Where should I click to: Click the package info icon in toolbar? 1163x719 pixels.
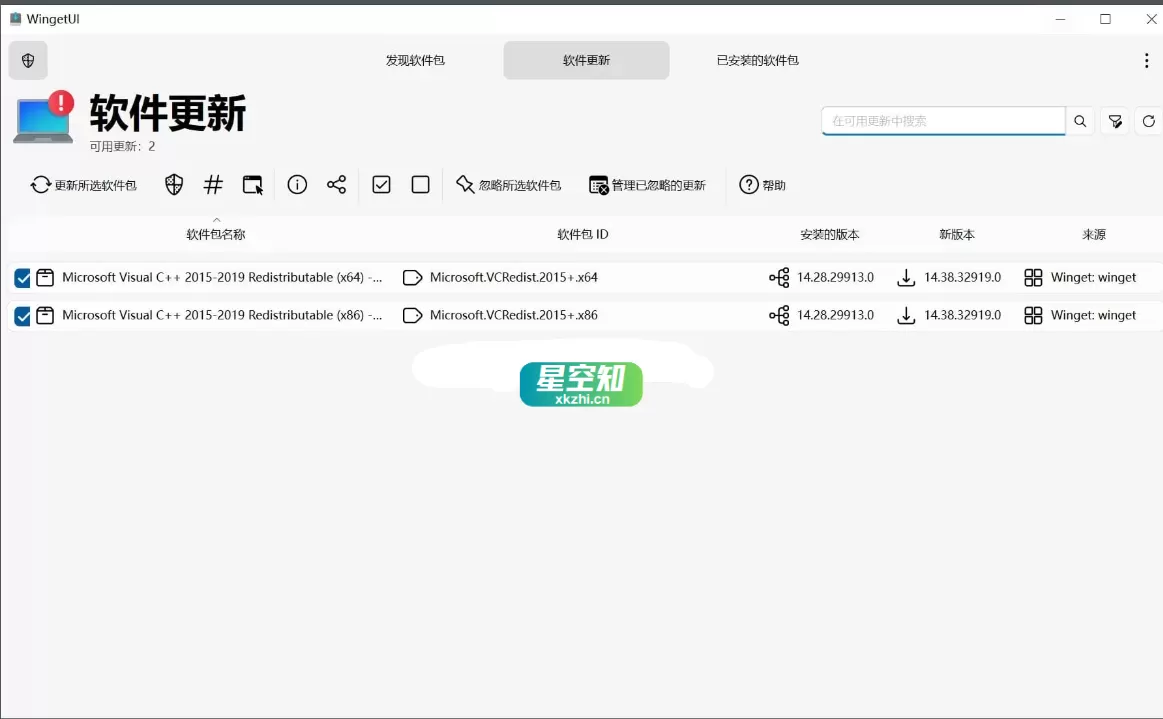tap(297, 184)
